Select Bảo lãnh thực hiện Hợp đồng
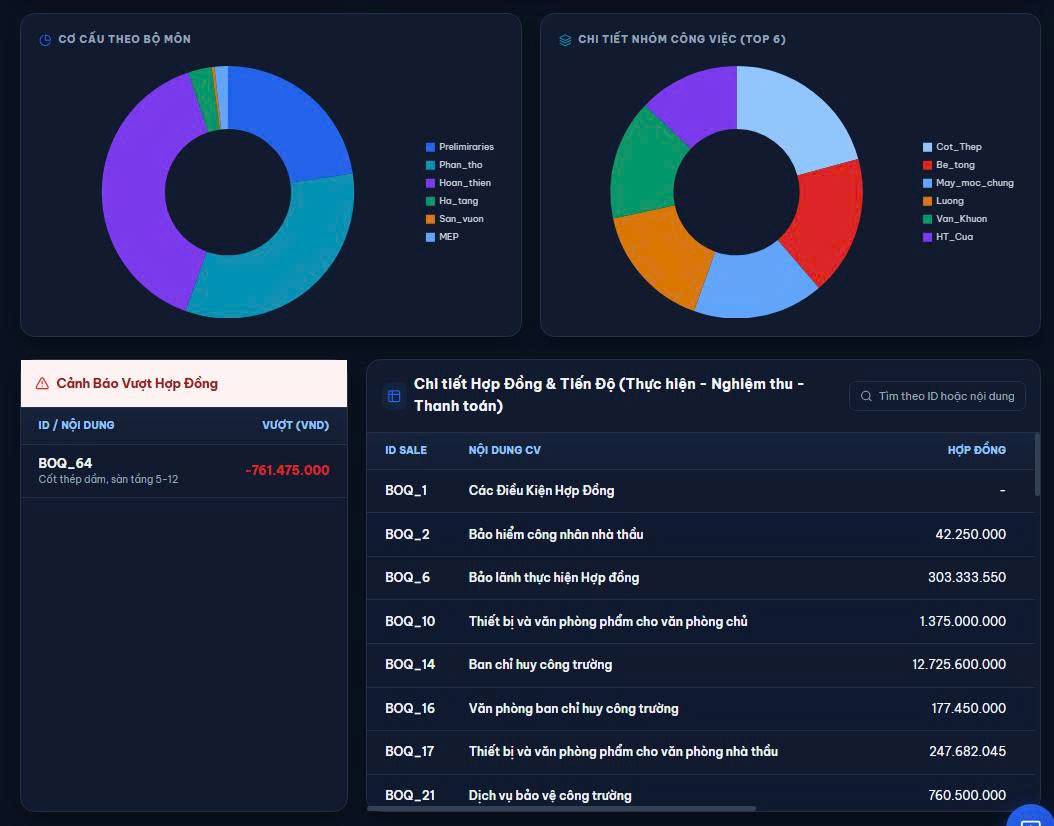 coord(554,577)
